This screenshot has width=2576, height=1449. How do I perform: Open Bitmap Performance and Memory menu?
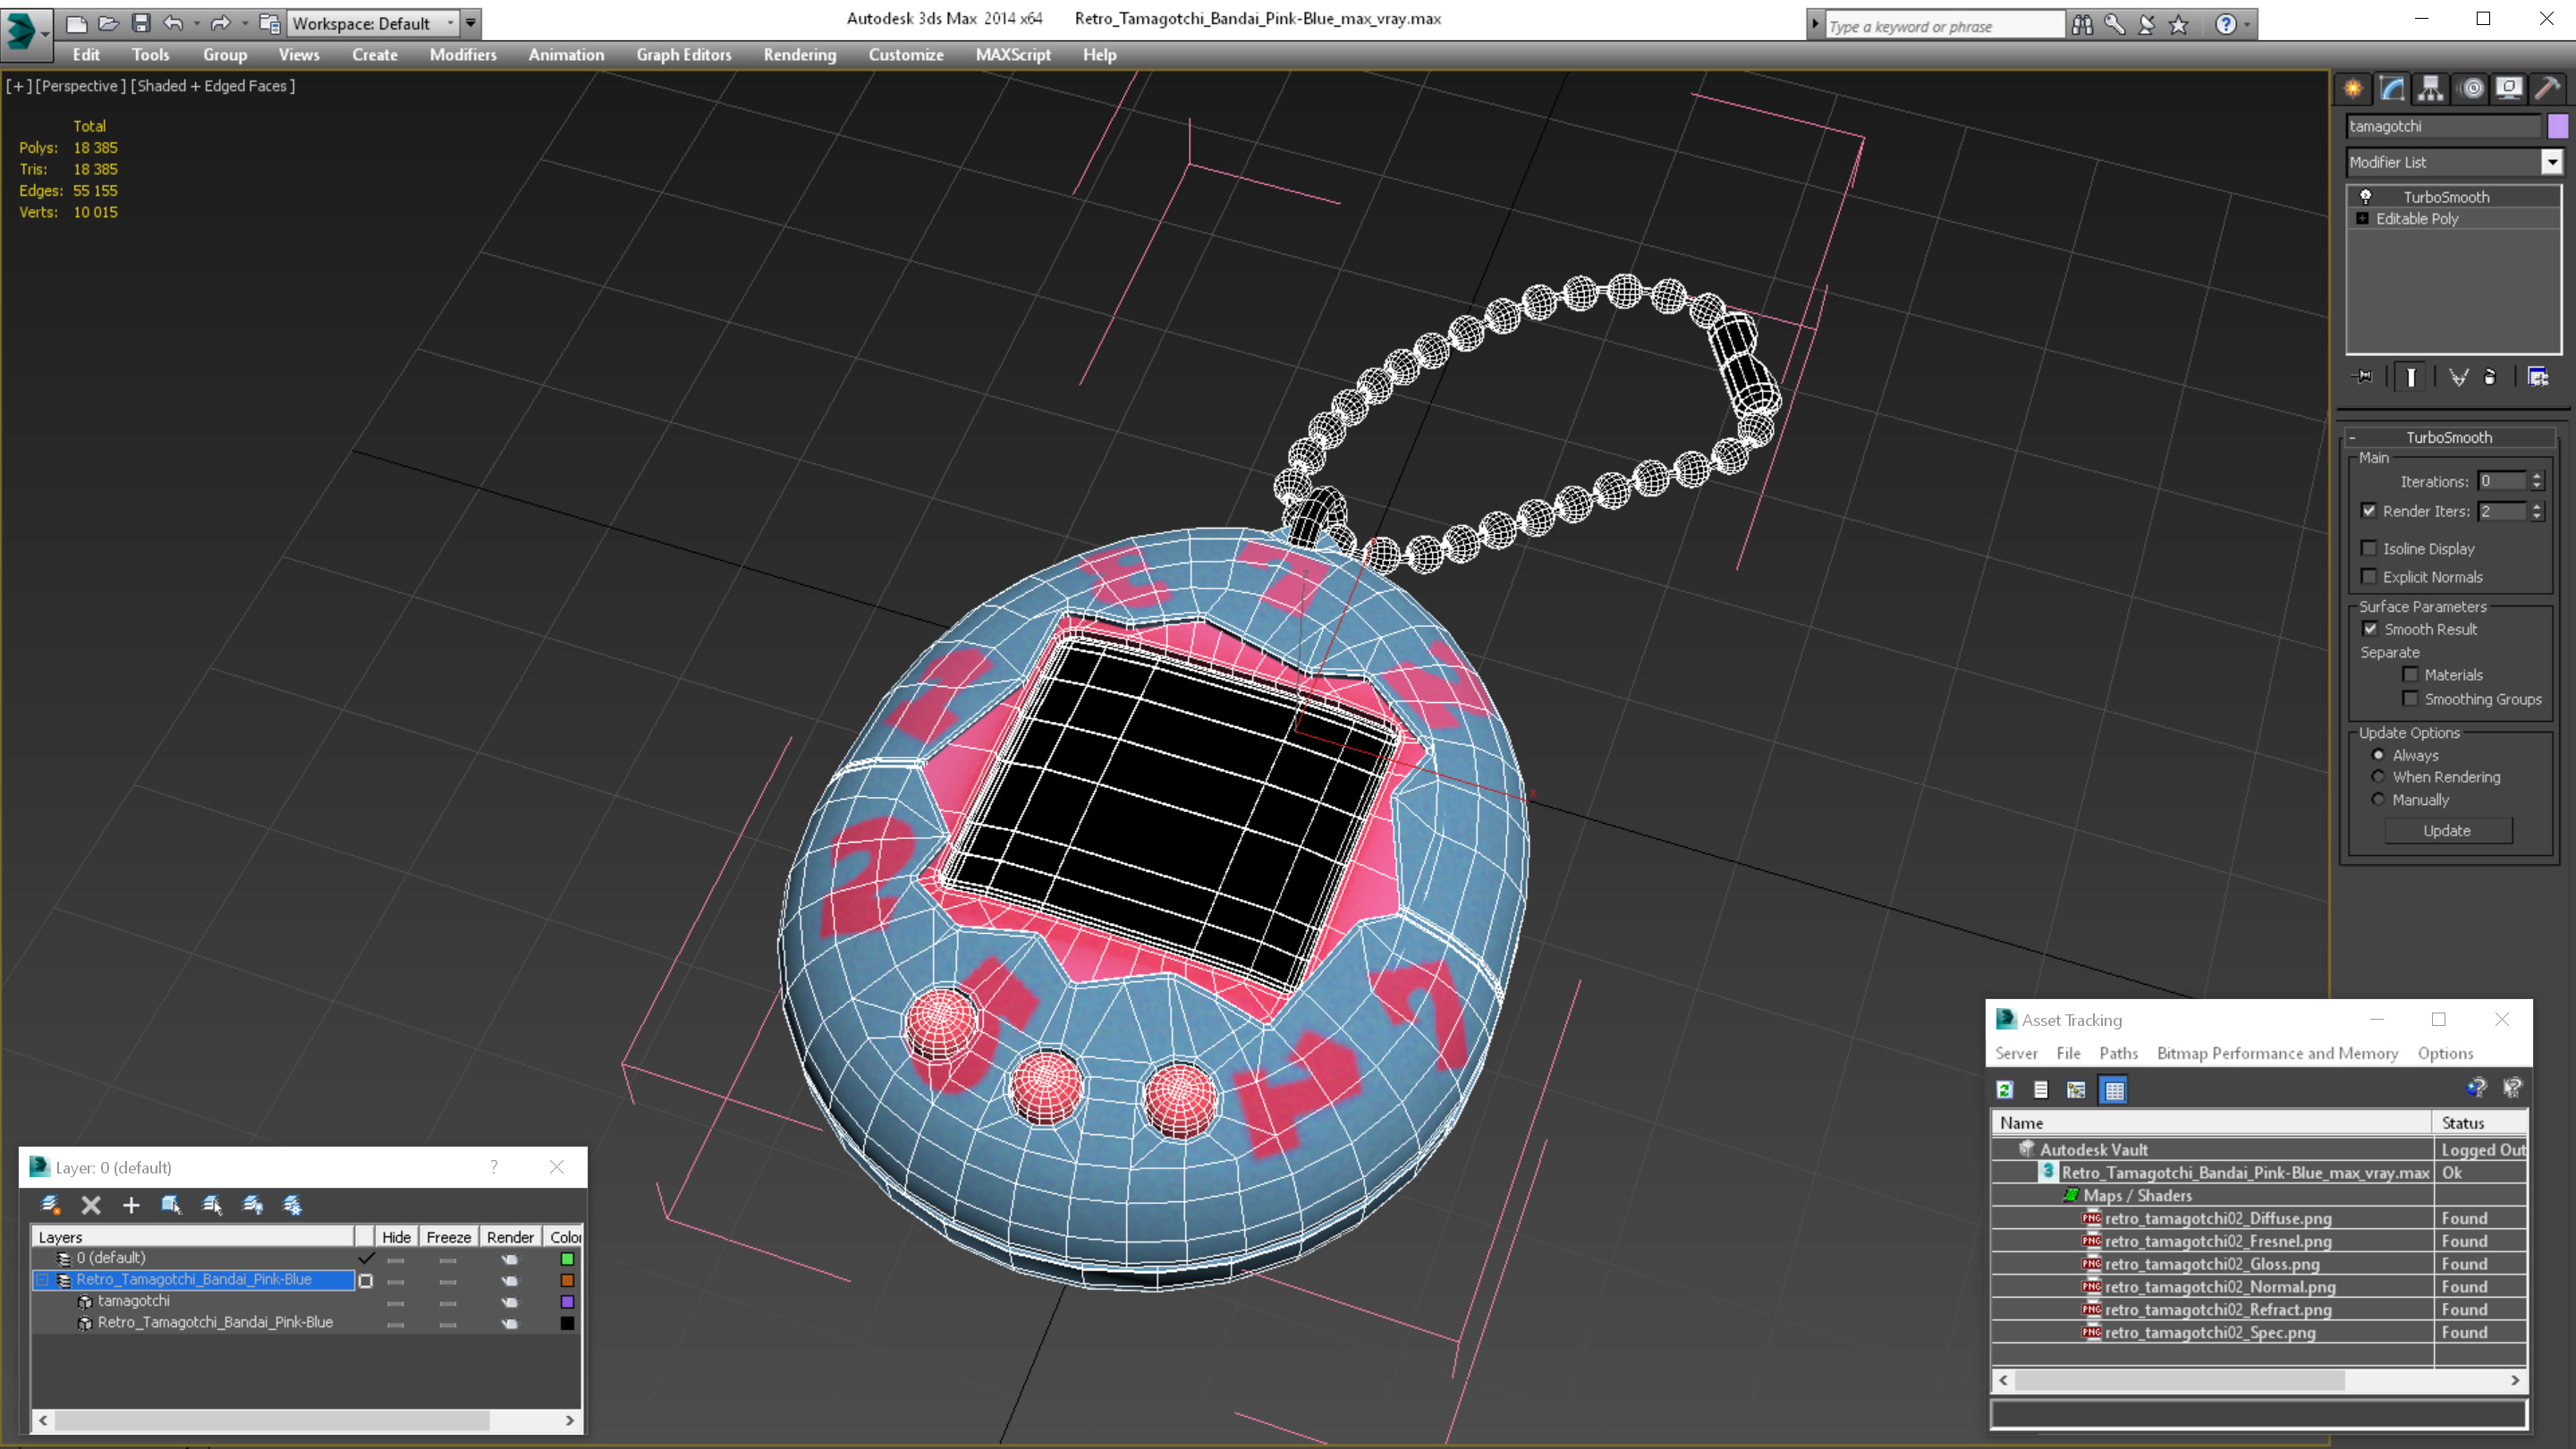[2277, 1053]
